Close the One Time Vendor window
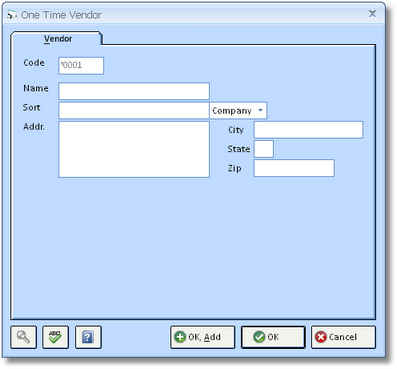The width and height of the screenshot is (397, 369). [x=372, y=14]
